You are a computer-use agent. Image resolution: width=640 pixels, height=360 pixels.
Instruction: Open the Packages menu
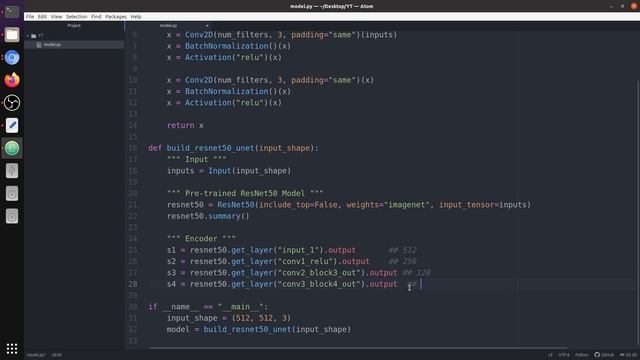pos(116,17)
